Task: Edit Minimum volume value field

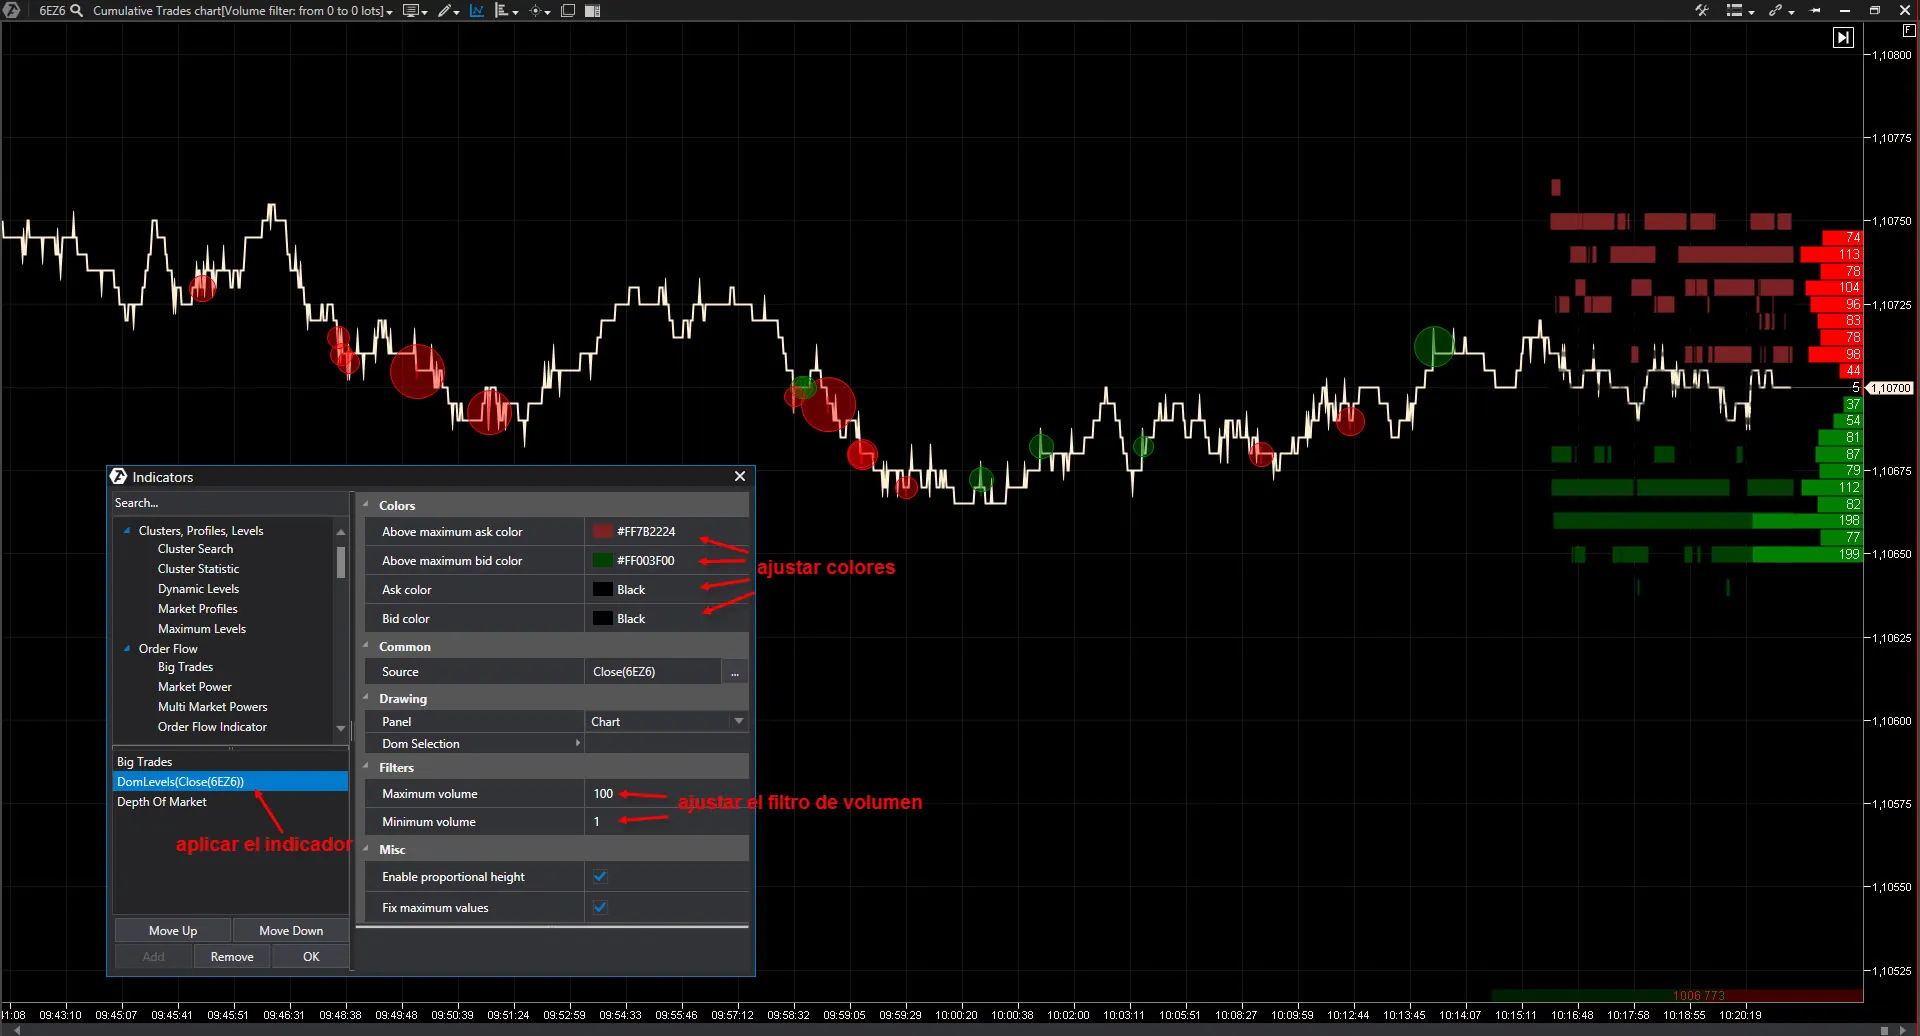Action: 667,821
